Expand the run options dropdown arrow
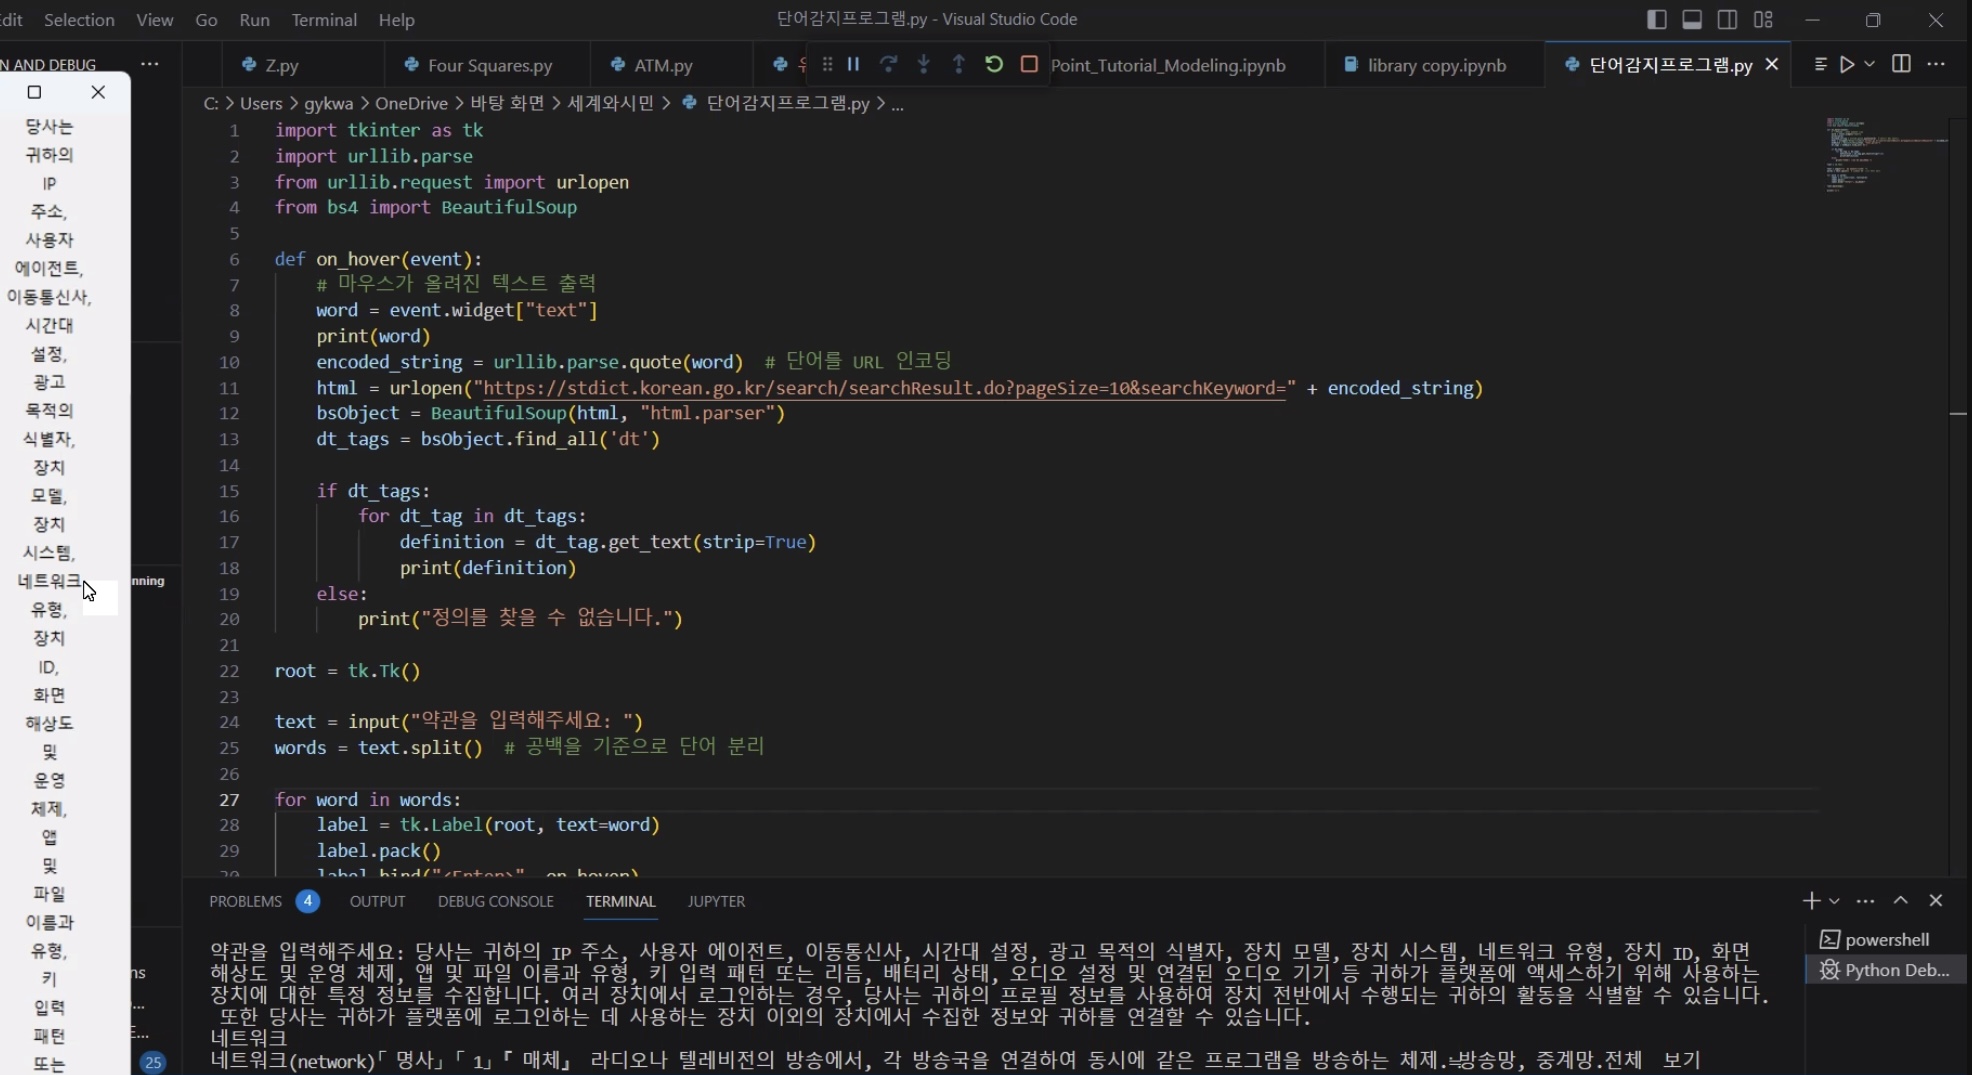 coord(1869,64)
